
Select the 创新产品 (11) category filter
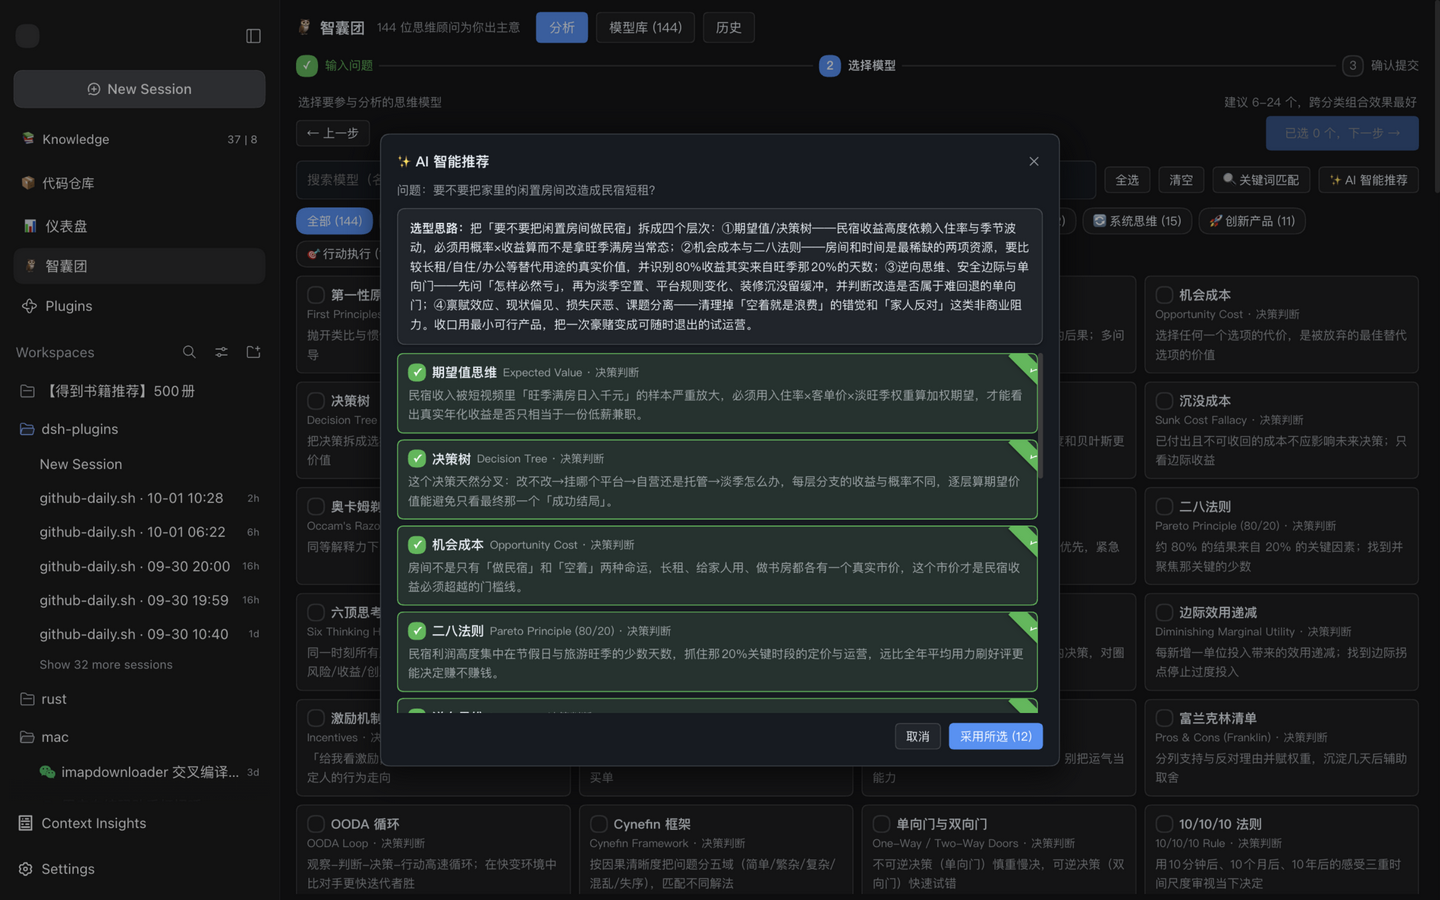[x=1252, y=221]
